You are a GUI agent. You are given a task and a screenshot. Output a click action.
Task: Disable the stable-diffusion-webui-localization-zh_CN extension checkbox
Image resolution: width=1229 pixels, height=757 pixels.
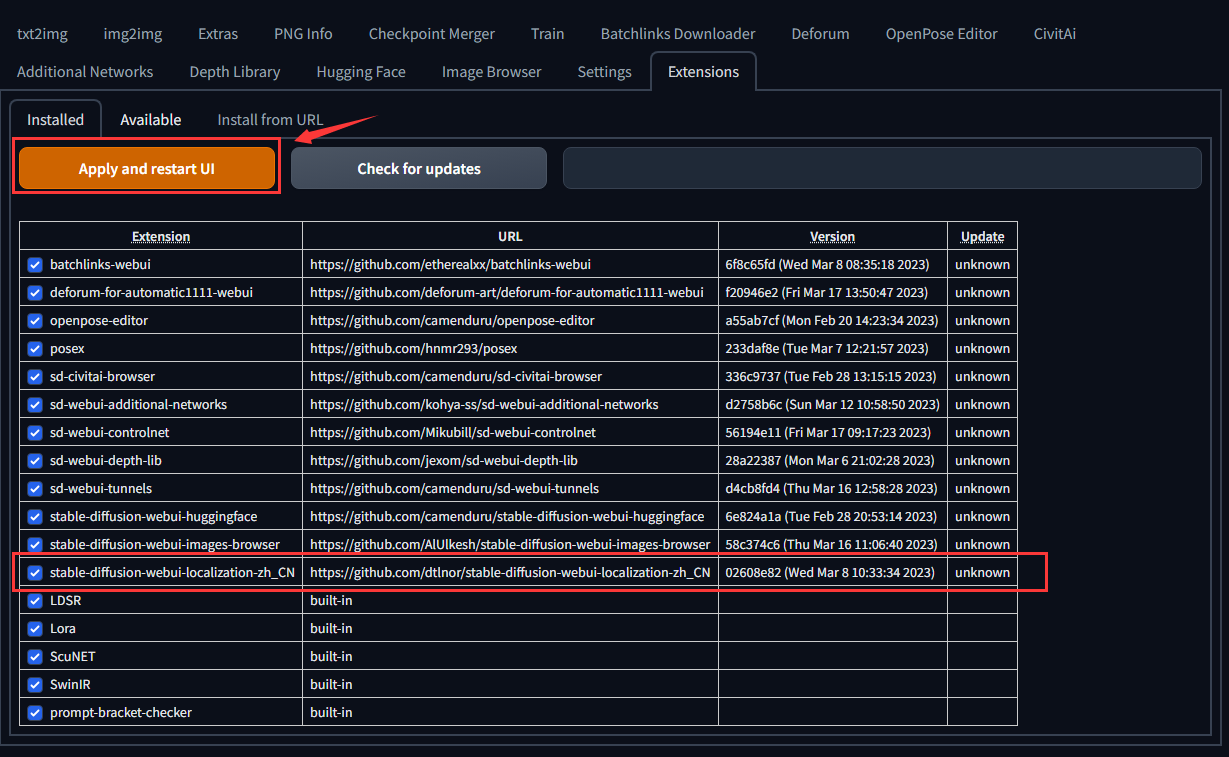(x=35, y=572)
